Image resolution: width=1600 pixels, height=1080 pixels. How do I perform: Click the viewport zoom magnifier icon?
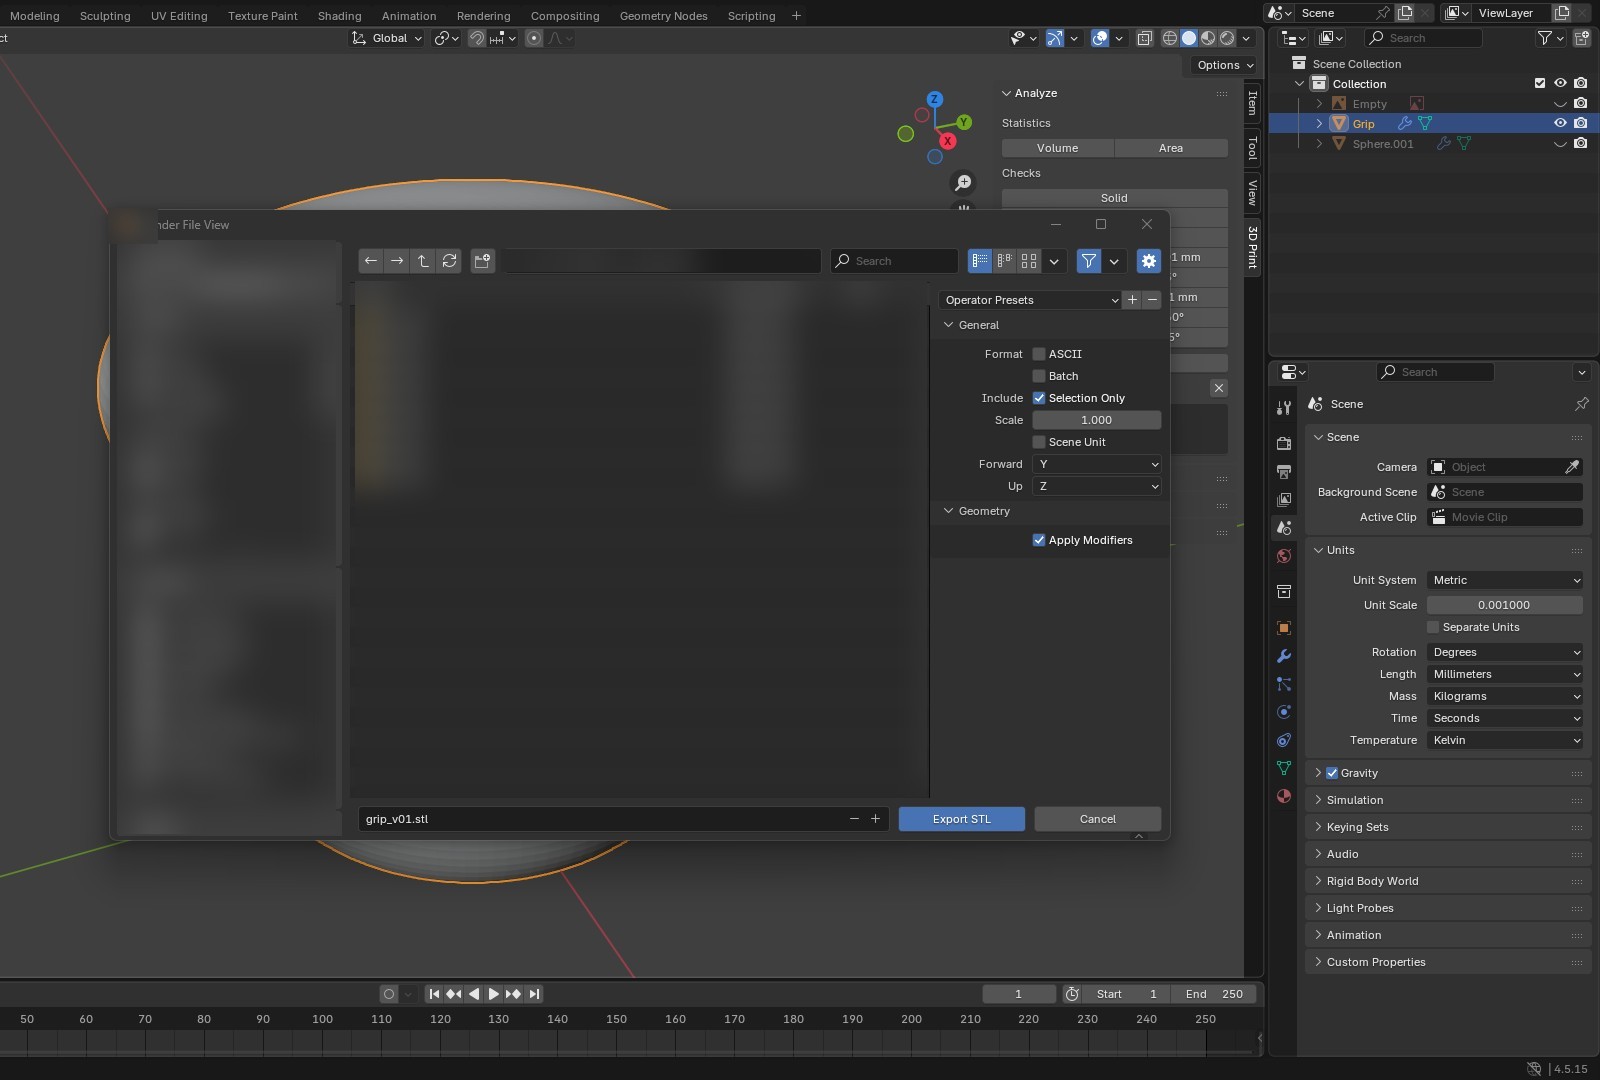coord(963,183)
